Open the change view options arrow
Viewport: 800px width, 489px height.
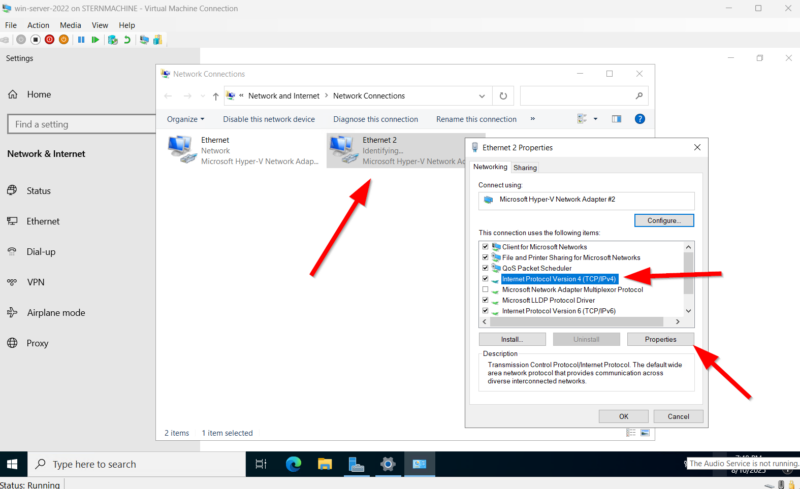(x=595, y=119)
